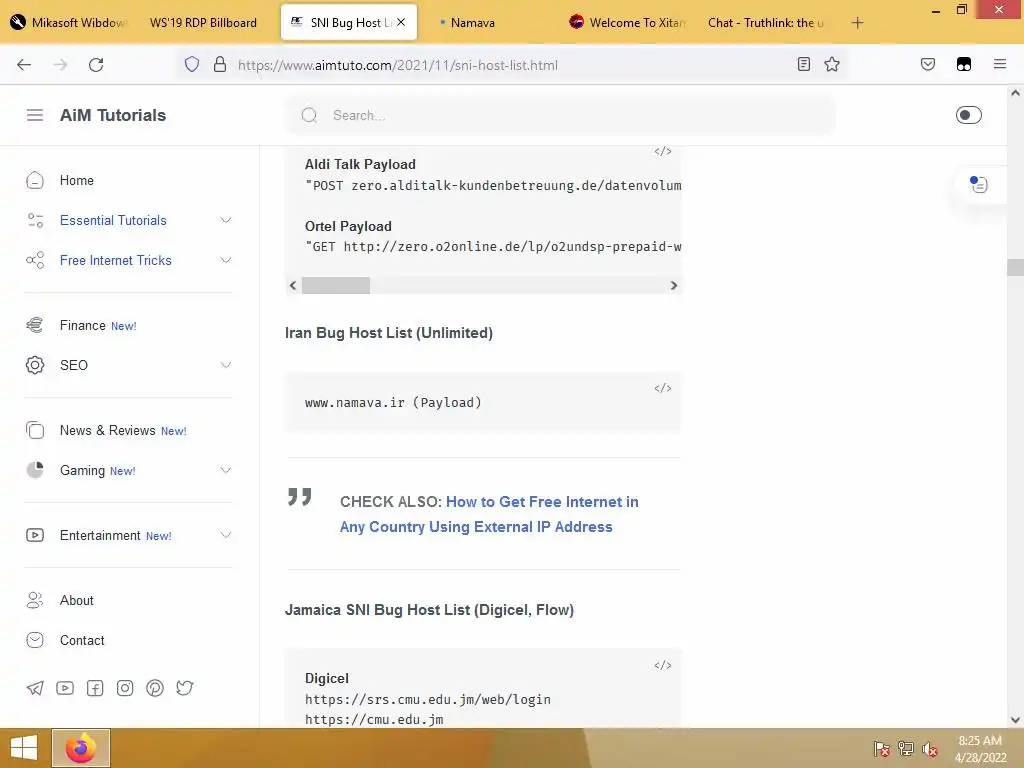Expand Free Internet Tricks submenu

click(225, 260)
